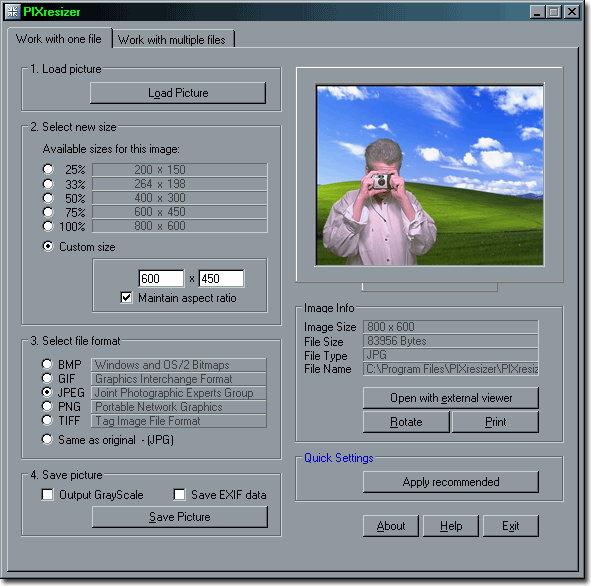Click the Save Picture button
The image size is (591, 586).
tap(180, 517)
